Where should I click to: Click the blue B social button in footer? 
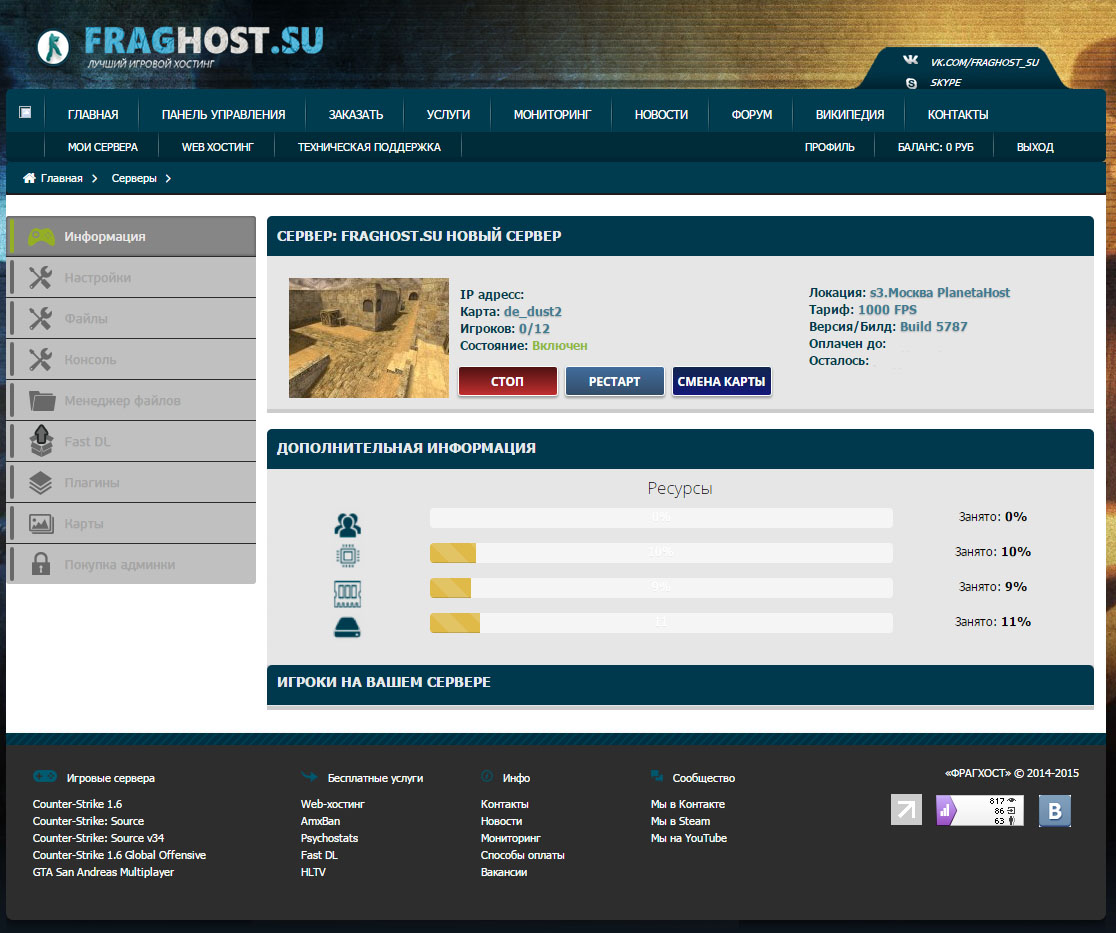click(1055, 811)
